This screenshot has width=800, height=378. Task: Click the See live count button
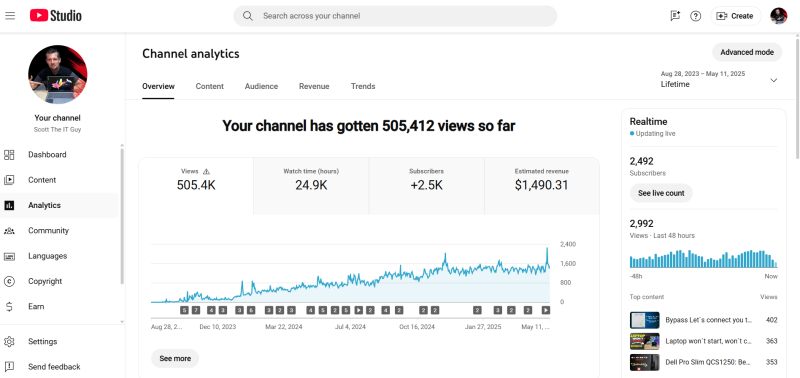661,193
